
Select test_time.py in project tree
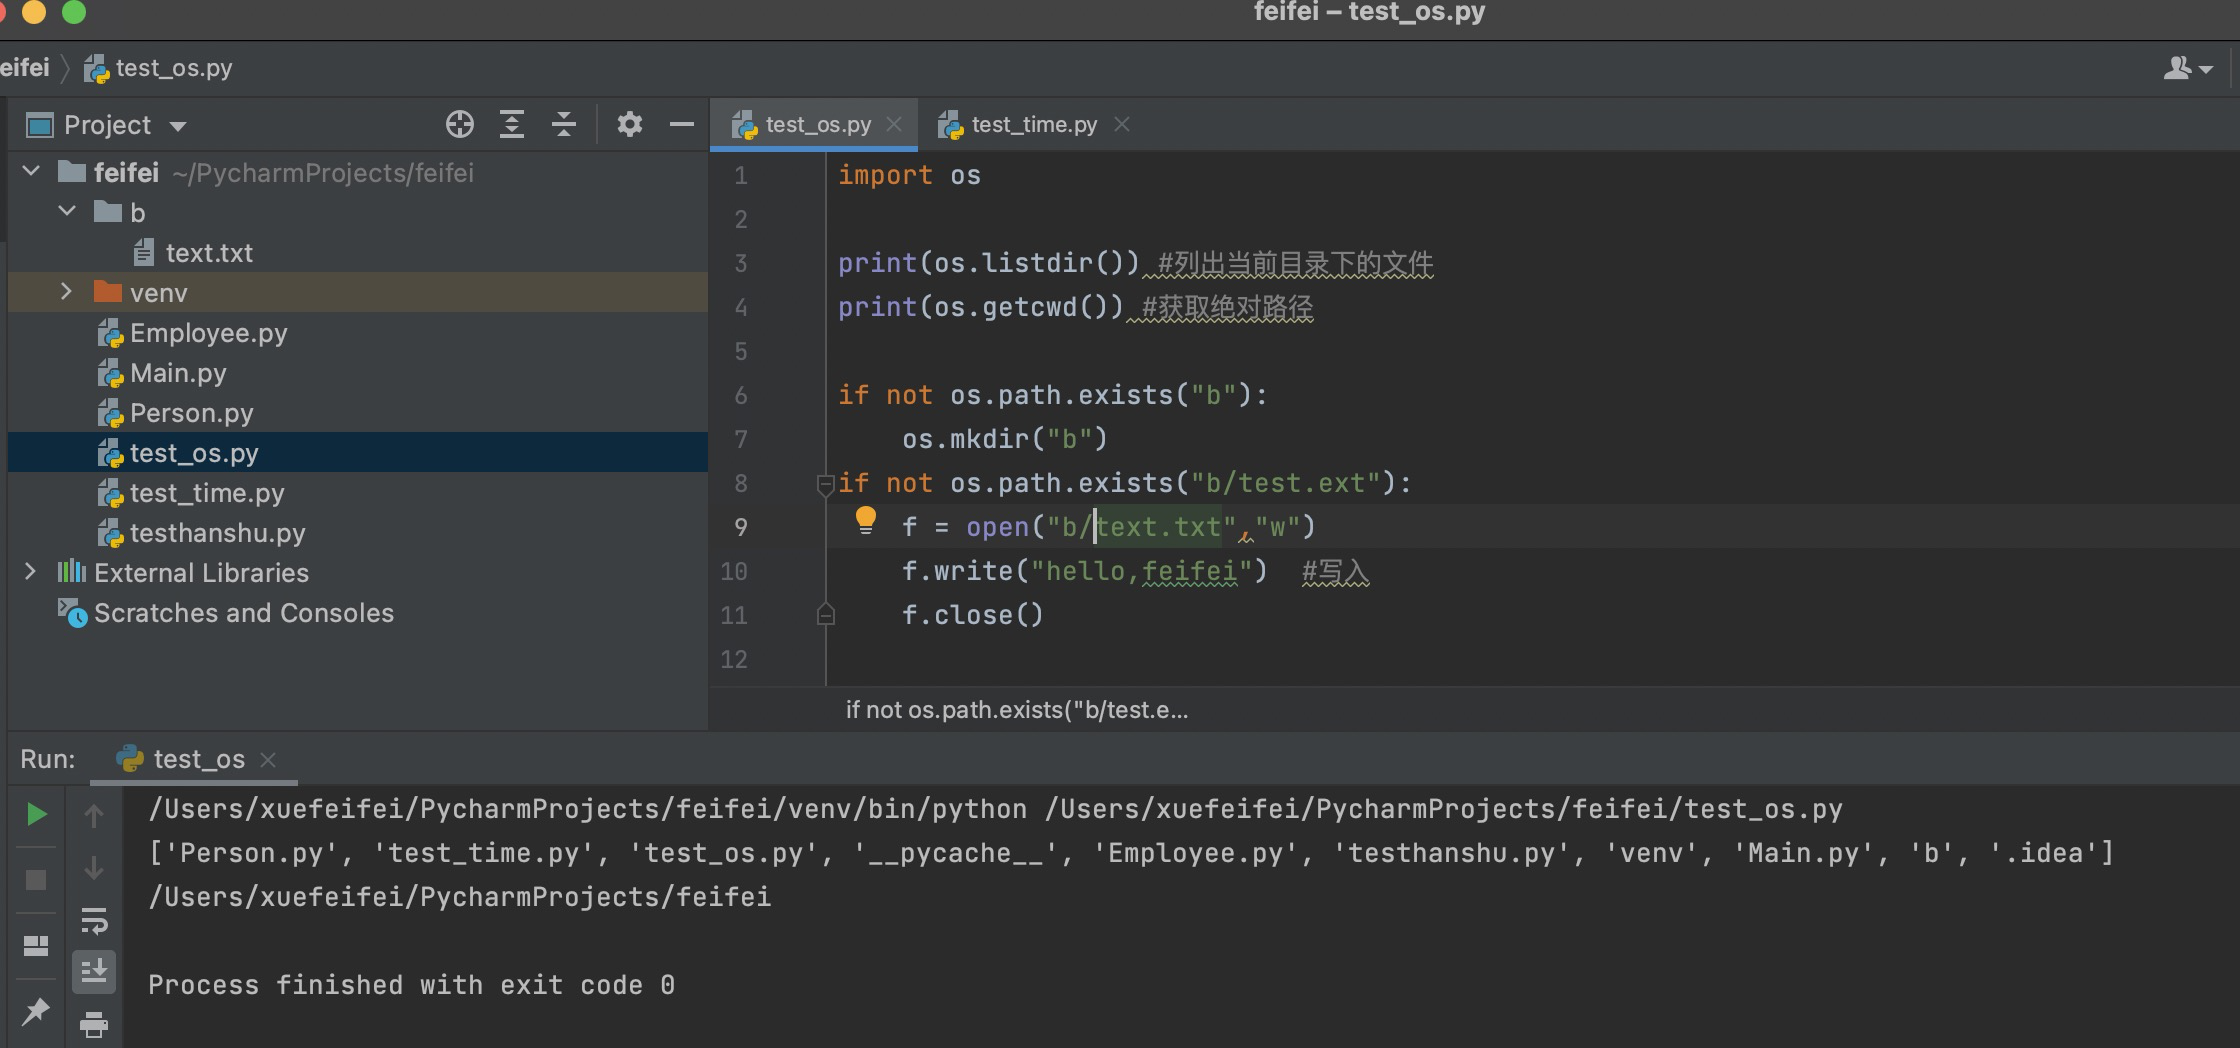tap(358, 492)
